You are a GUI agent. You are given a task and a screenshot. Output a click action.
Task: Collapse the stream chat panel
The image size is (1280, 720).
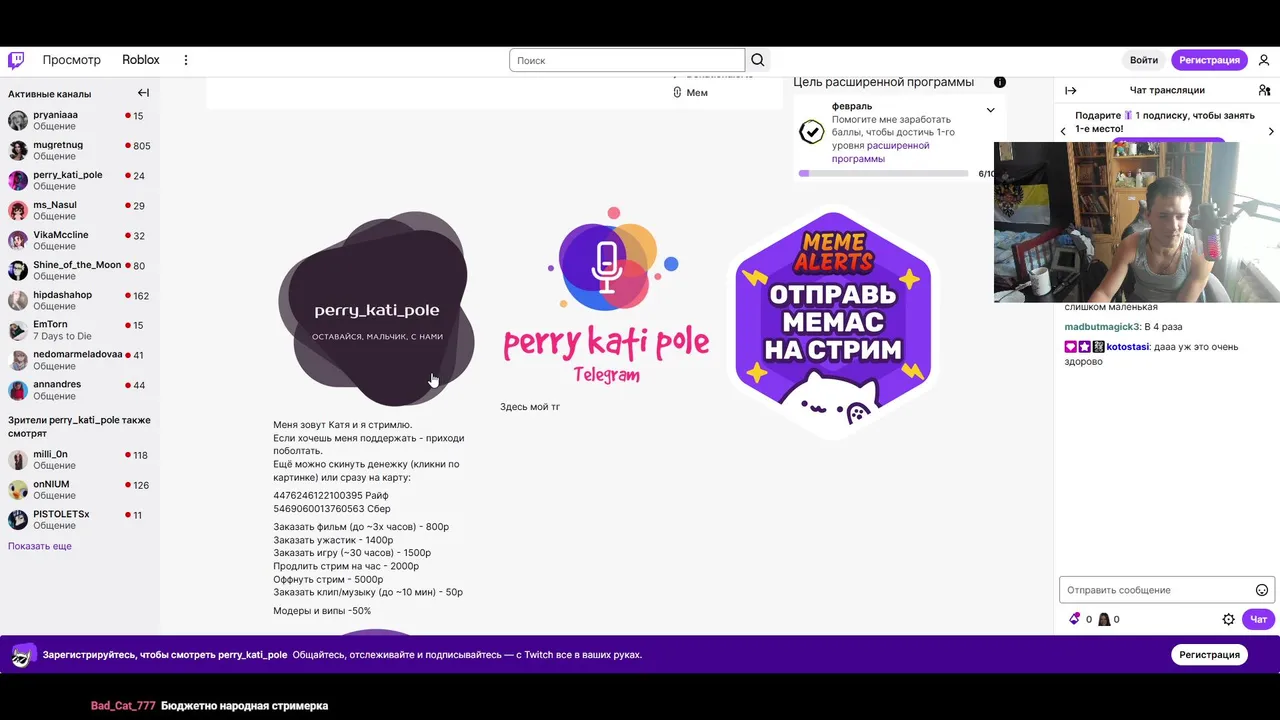pos(1070,90)
